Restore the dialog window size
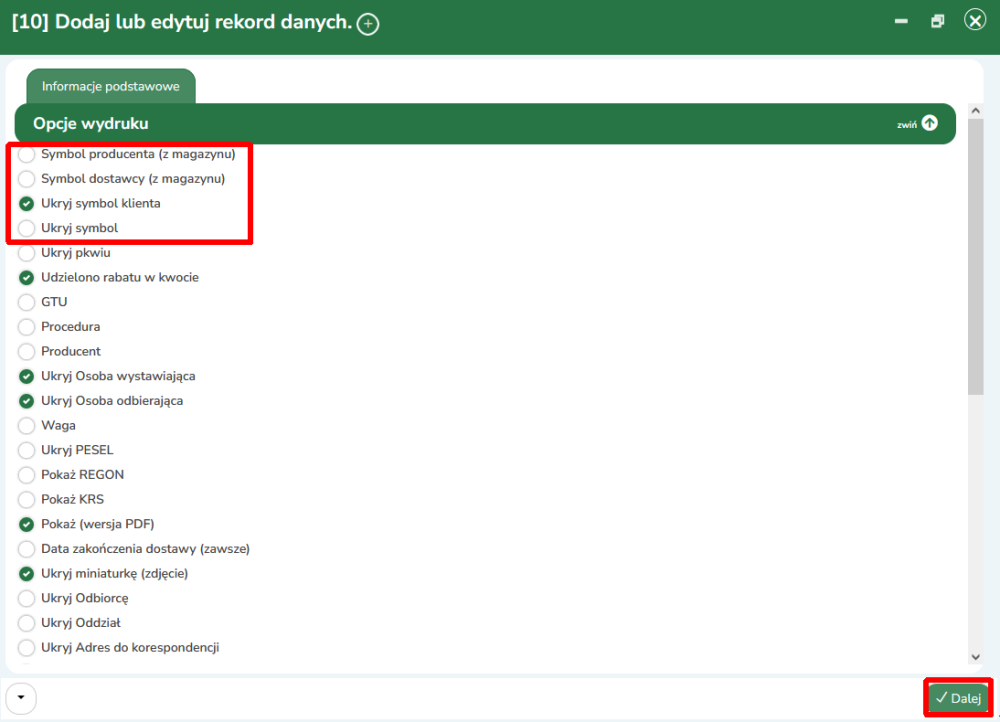This screenshot has width=1000, height=722. coord(937,21)
